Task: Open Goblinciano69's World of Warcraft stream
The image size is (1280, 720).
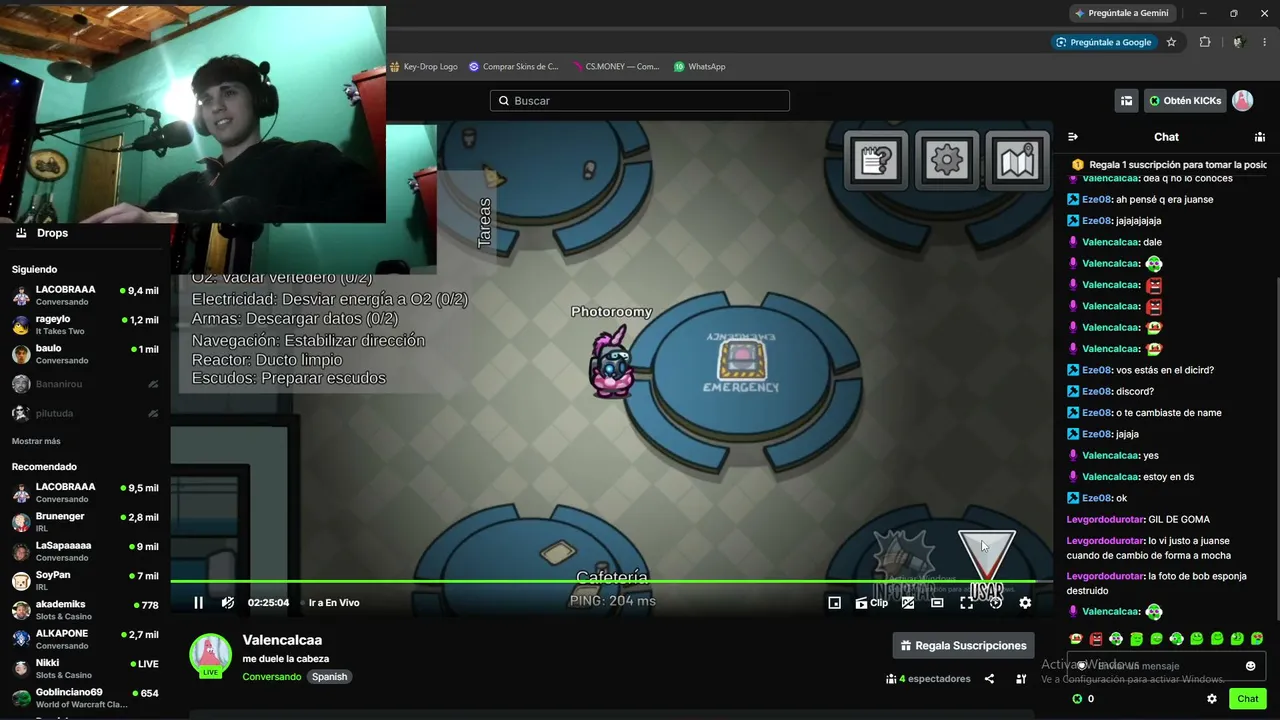Action: [x=85, y=698]
